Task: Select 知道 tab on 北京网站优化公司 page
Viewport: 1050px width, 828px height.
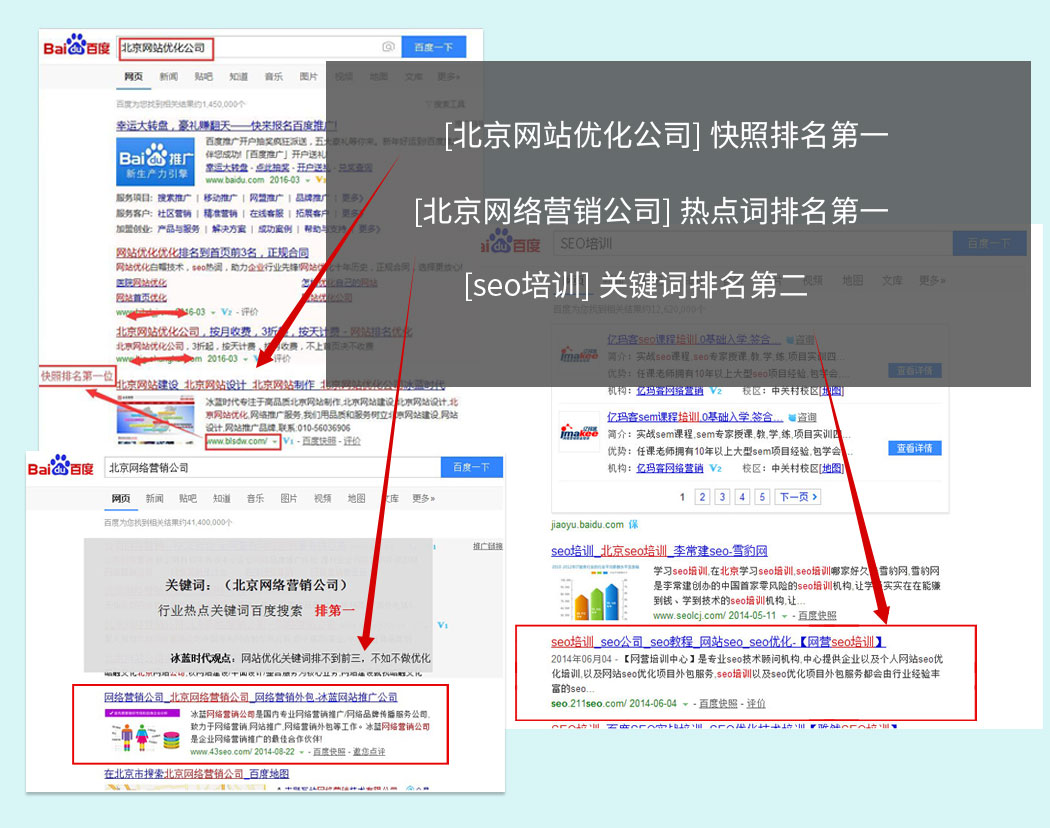Action: tap(238, 77)
